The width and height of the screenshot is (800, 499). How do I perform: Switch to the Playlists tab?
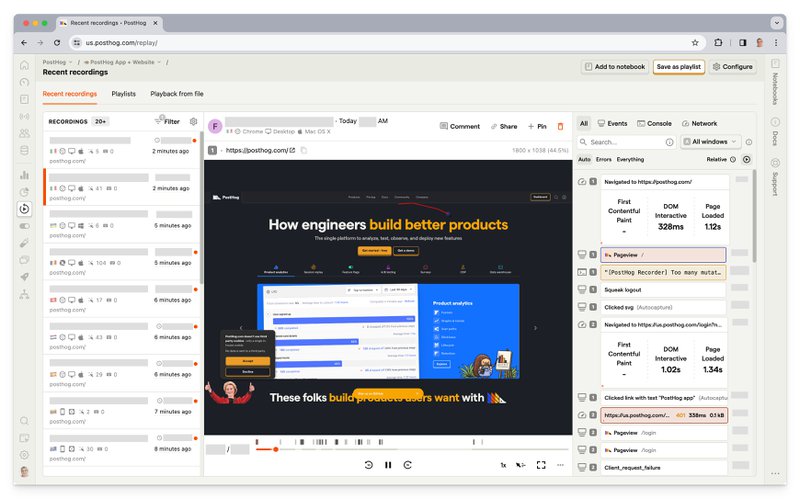[x=124, y=94]
